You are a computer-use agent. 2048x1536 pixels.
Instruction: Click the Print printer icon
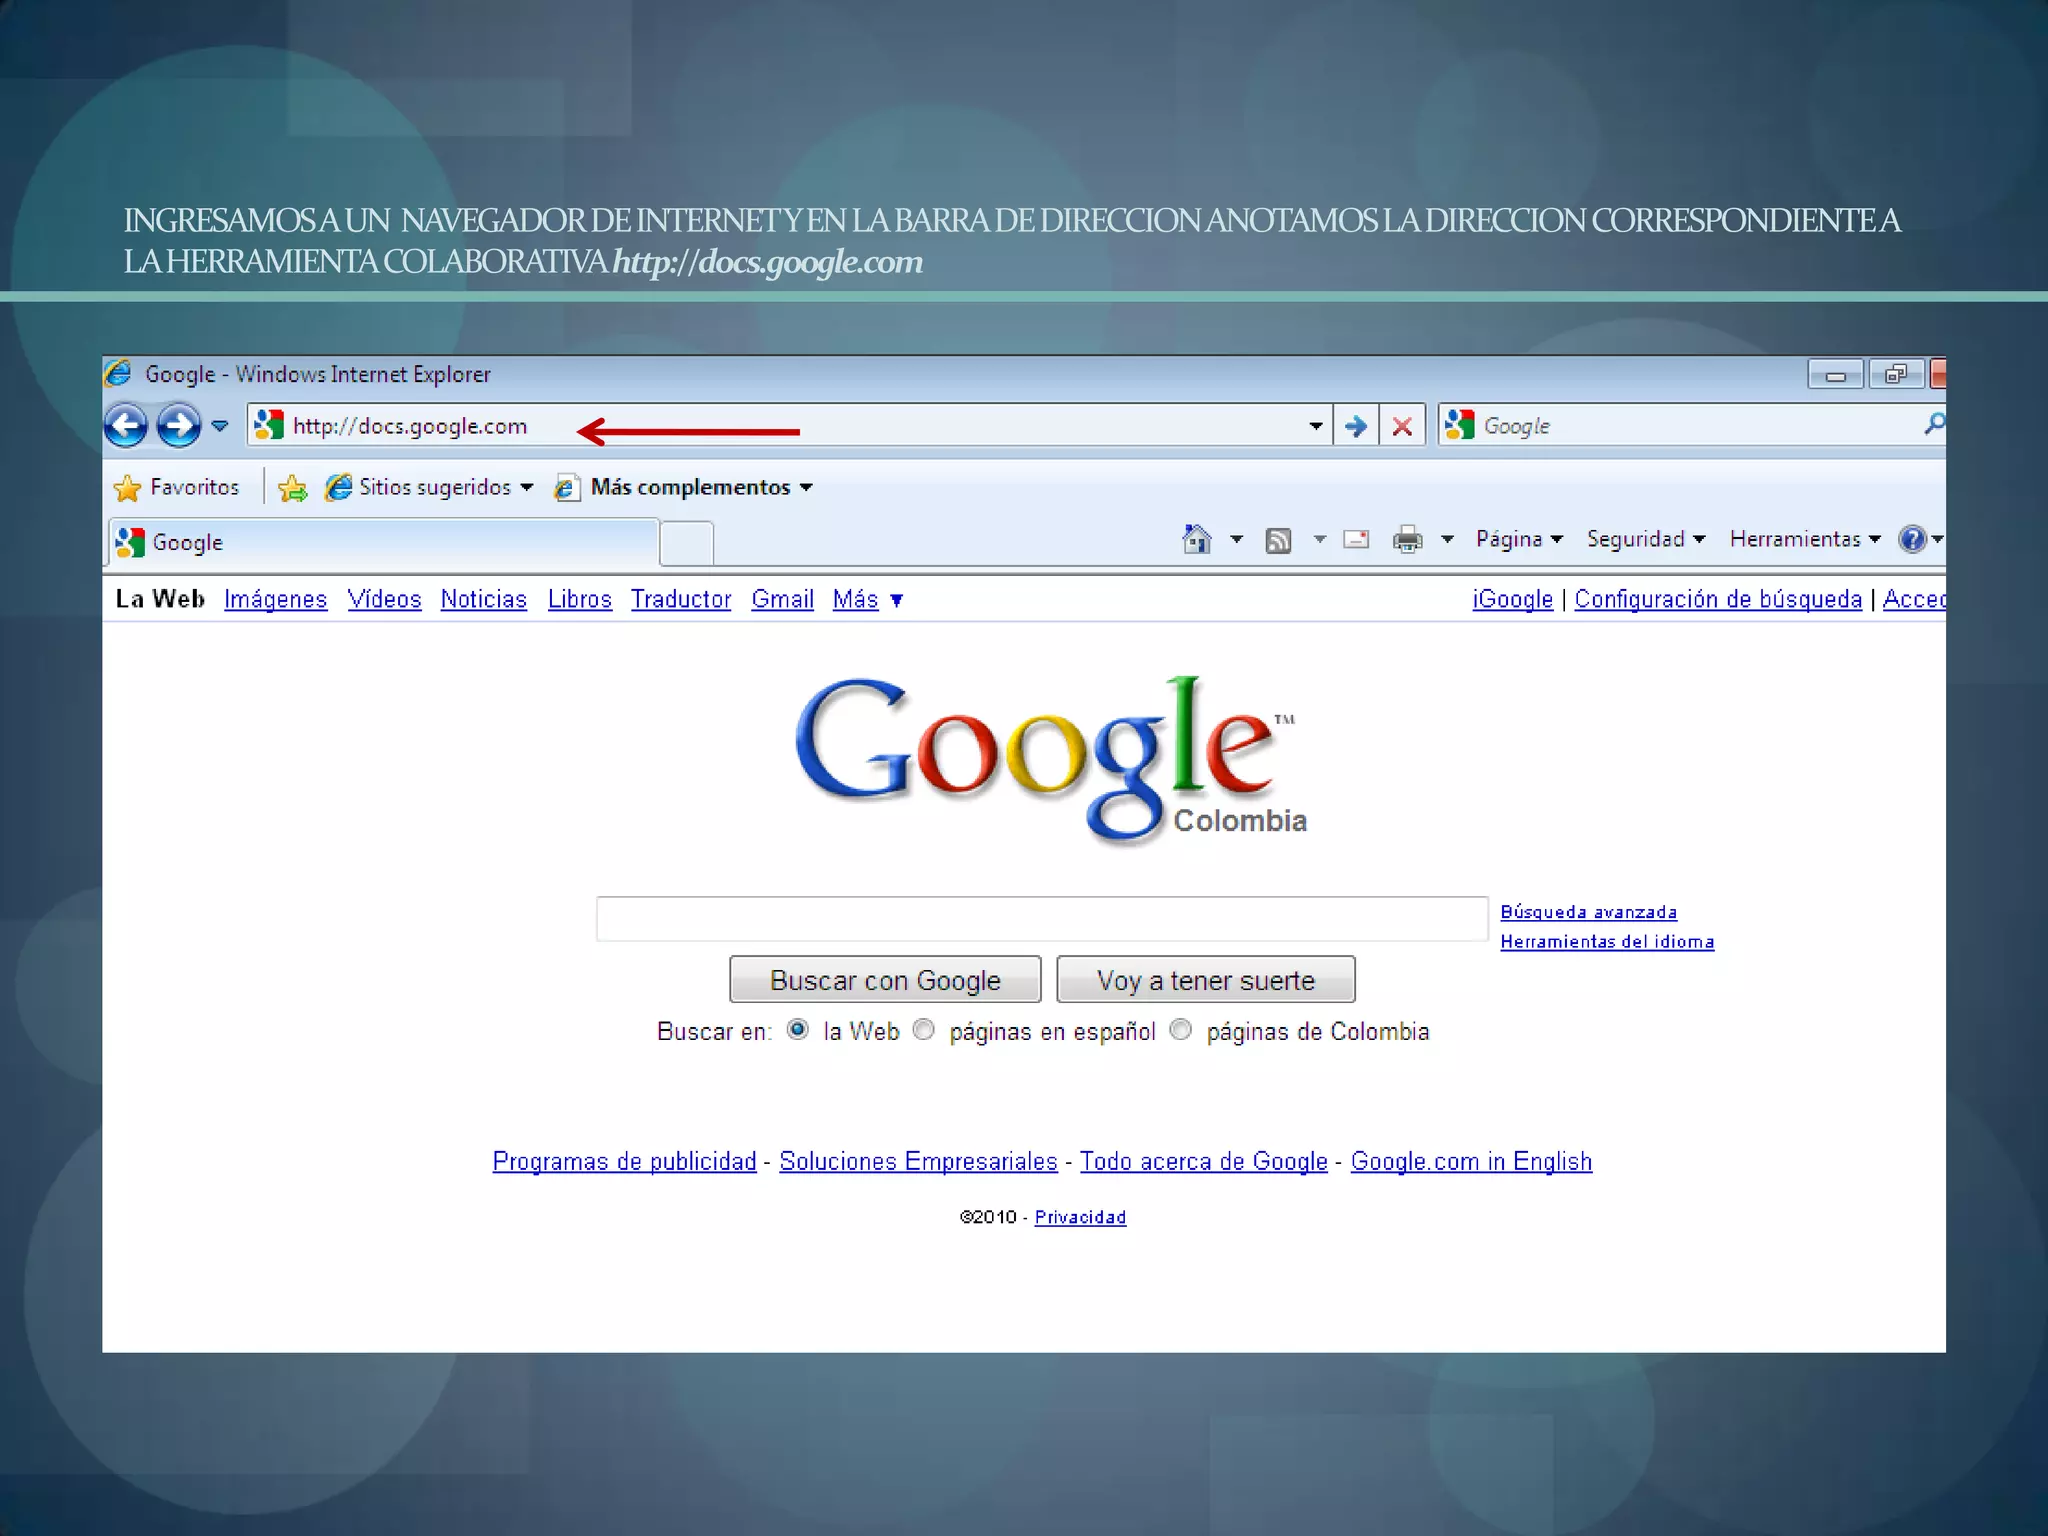(1407, 539)
